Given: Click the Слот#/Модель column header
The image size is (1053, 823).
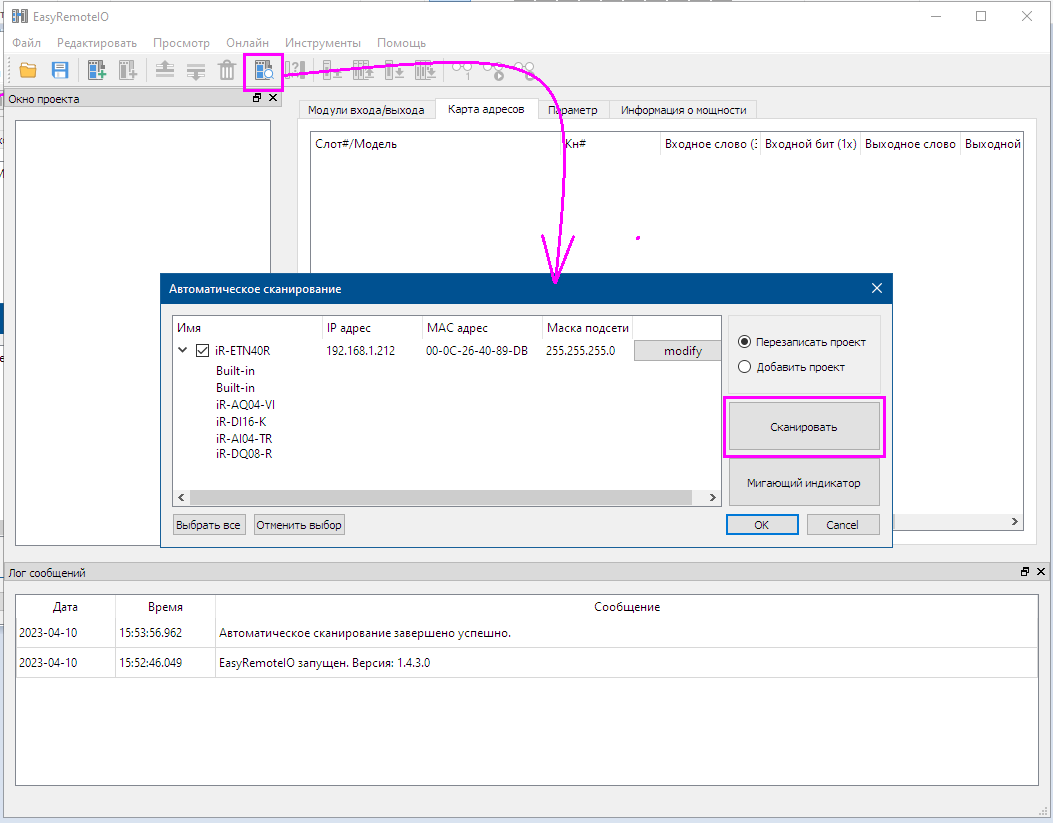Looking at the screenshot, I should [436, 144].
